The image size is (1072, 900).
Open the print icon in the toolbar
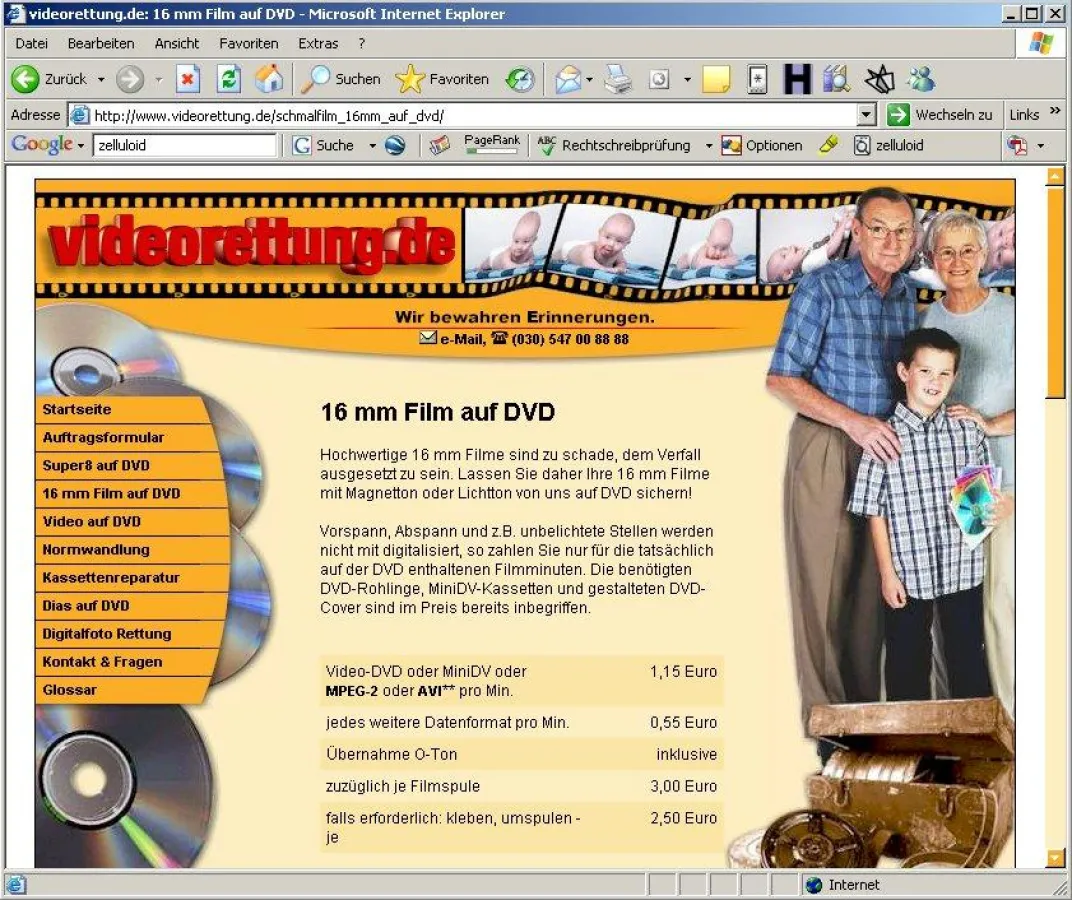tap(619, 79)
